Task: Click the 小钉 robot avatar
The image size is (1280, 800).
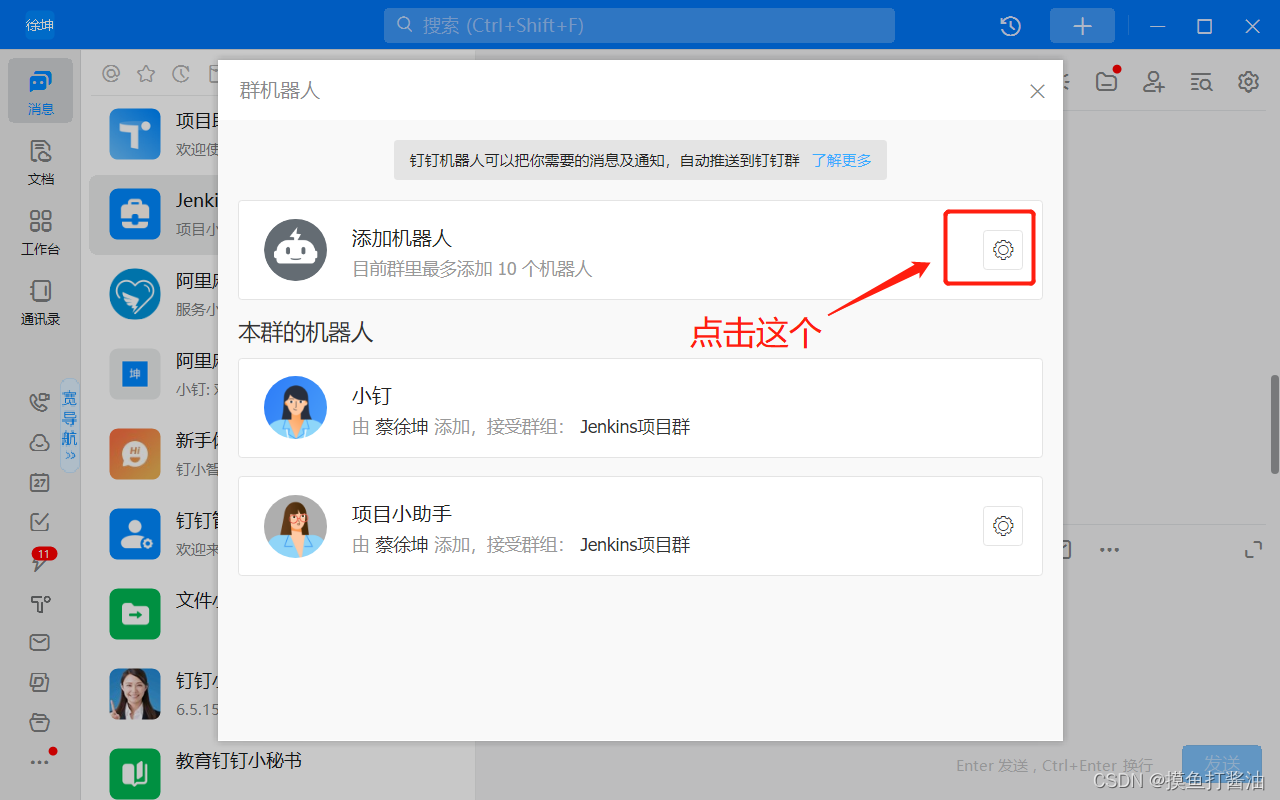Action: [x=295, y=408]
